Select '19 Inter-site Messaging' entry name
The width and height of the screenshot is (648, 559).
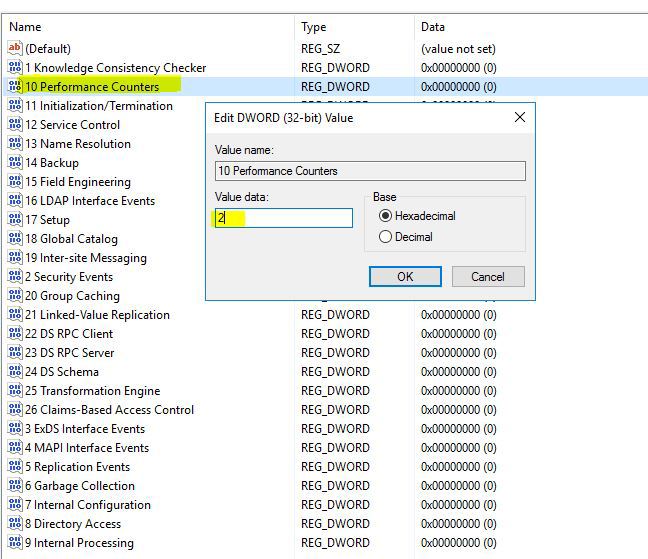coord(86,258)
